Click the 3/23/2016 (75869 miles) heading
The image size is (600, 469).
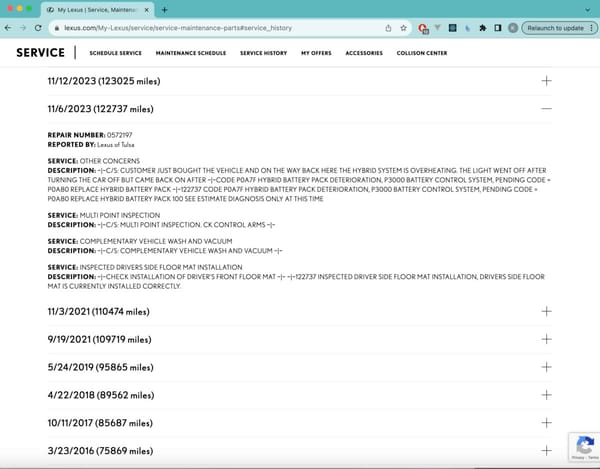pos(100,451)
